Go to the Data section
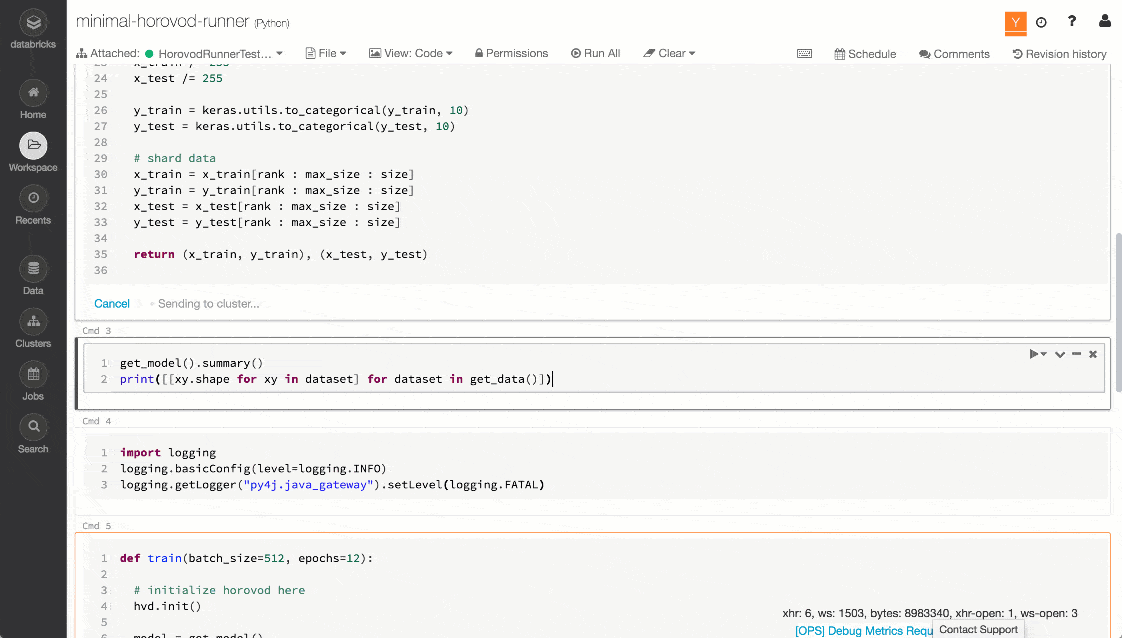The height and width of the screenshot is (638, 1122). [33, 269]
